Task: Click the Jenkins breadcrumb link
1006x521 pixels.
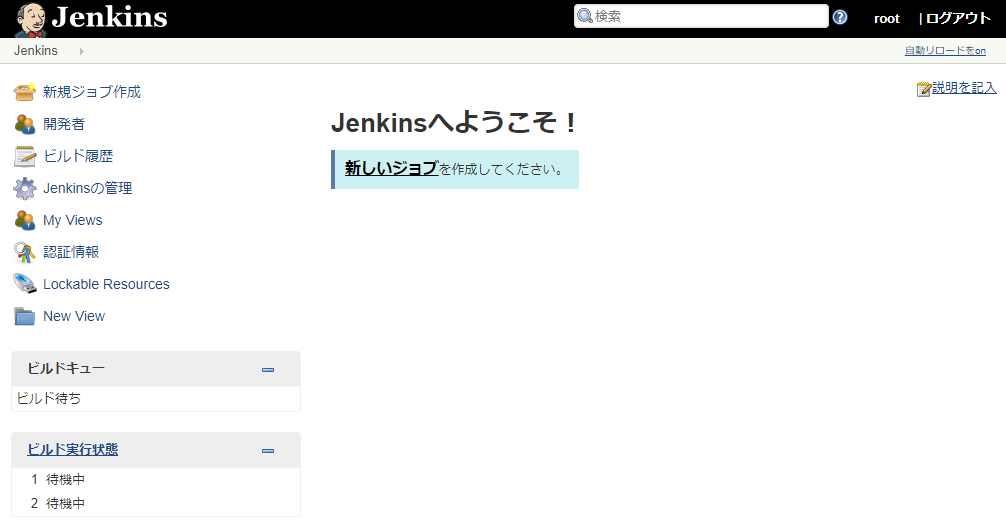Action: tap(36, 51)
